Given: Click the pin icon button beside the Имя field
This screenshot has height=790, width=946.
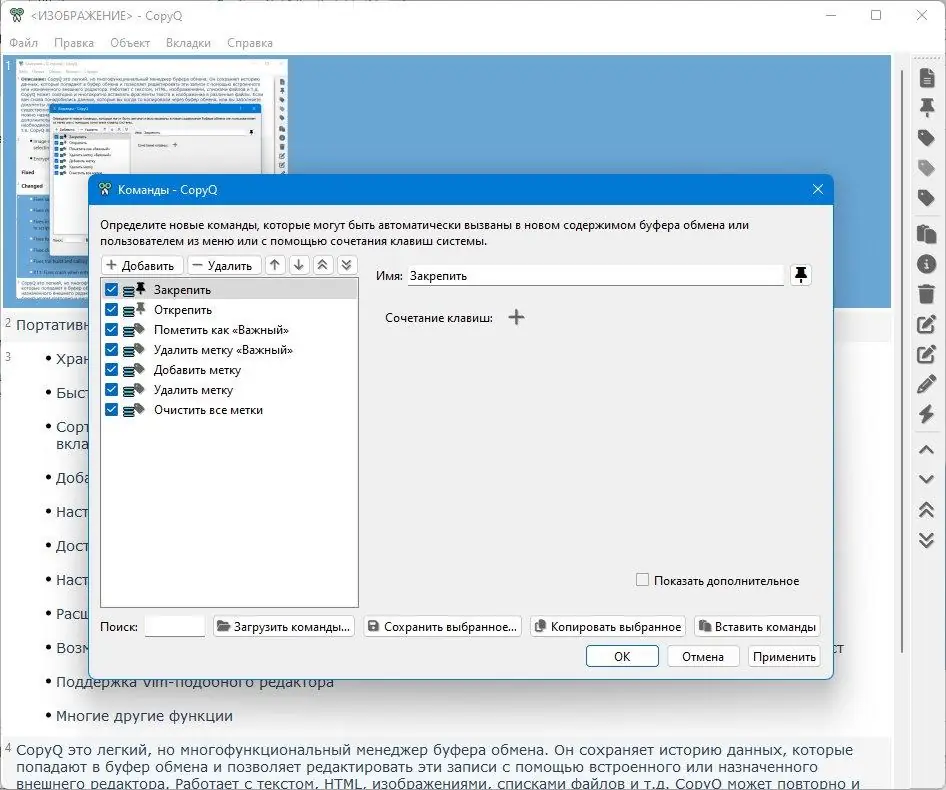Looking at the screenshot, I should coord(801,275).
